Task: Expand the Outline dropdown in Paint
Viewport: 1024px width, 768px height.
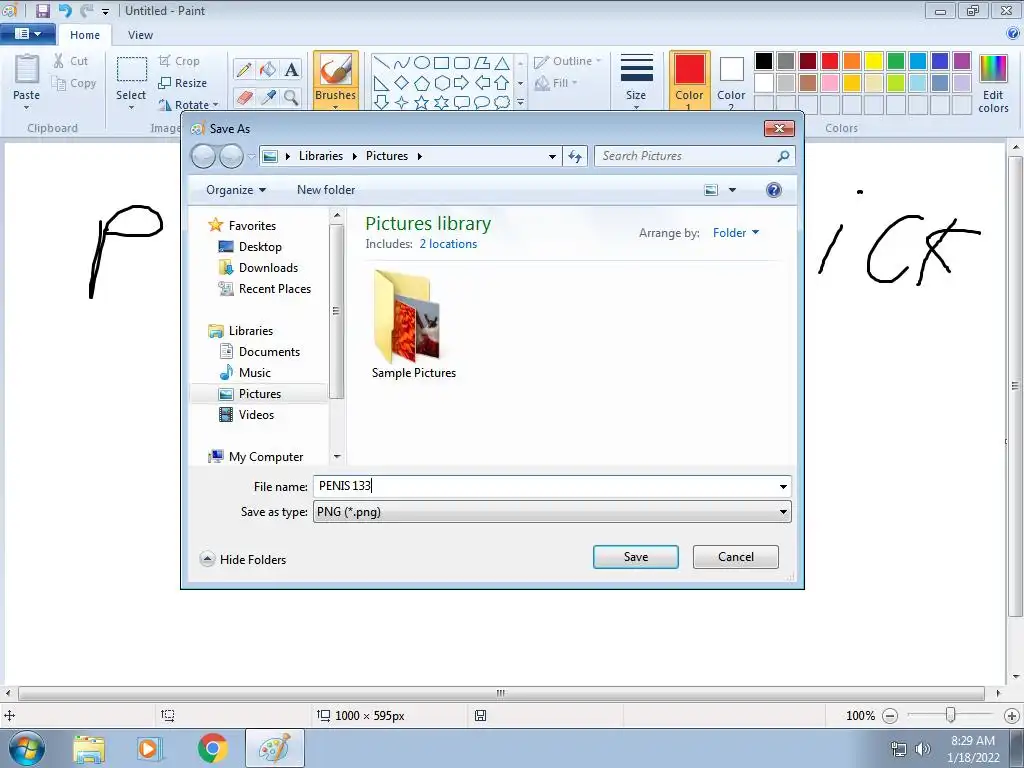Action: [x=568, y=61]
